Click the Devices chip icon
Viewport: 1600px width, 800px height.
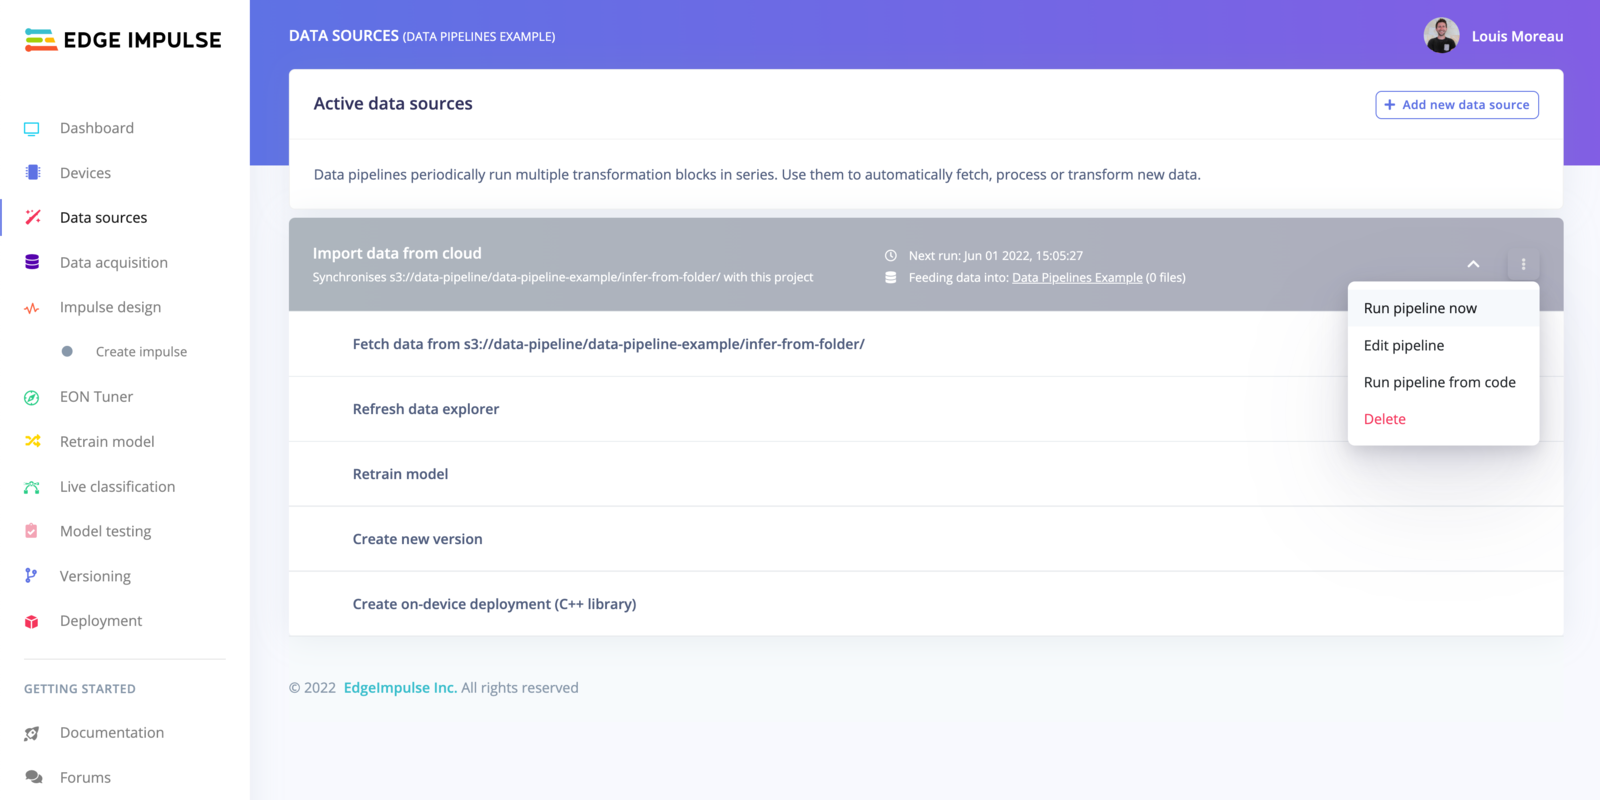pos(32,173)
